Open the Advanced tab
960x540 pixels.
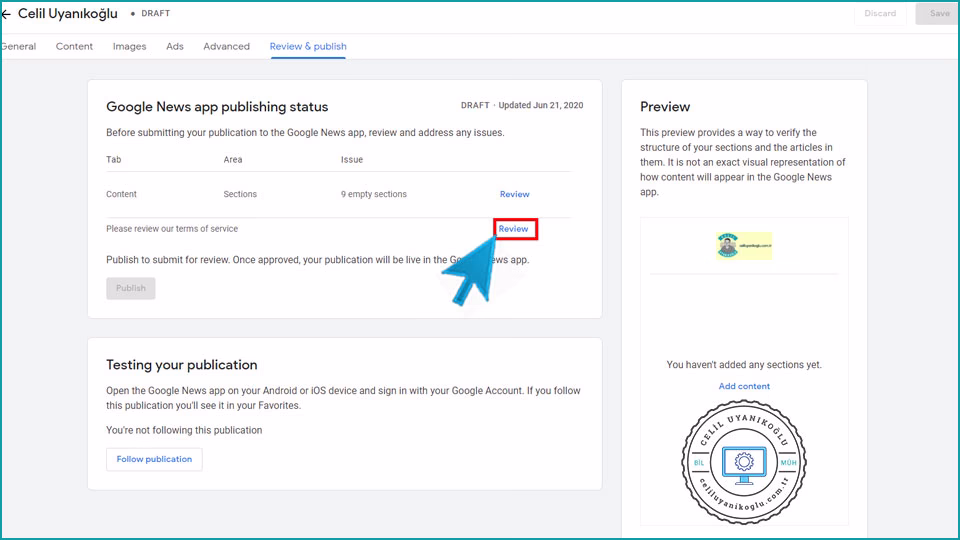[226, 46]
